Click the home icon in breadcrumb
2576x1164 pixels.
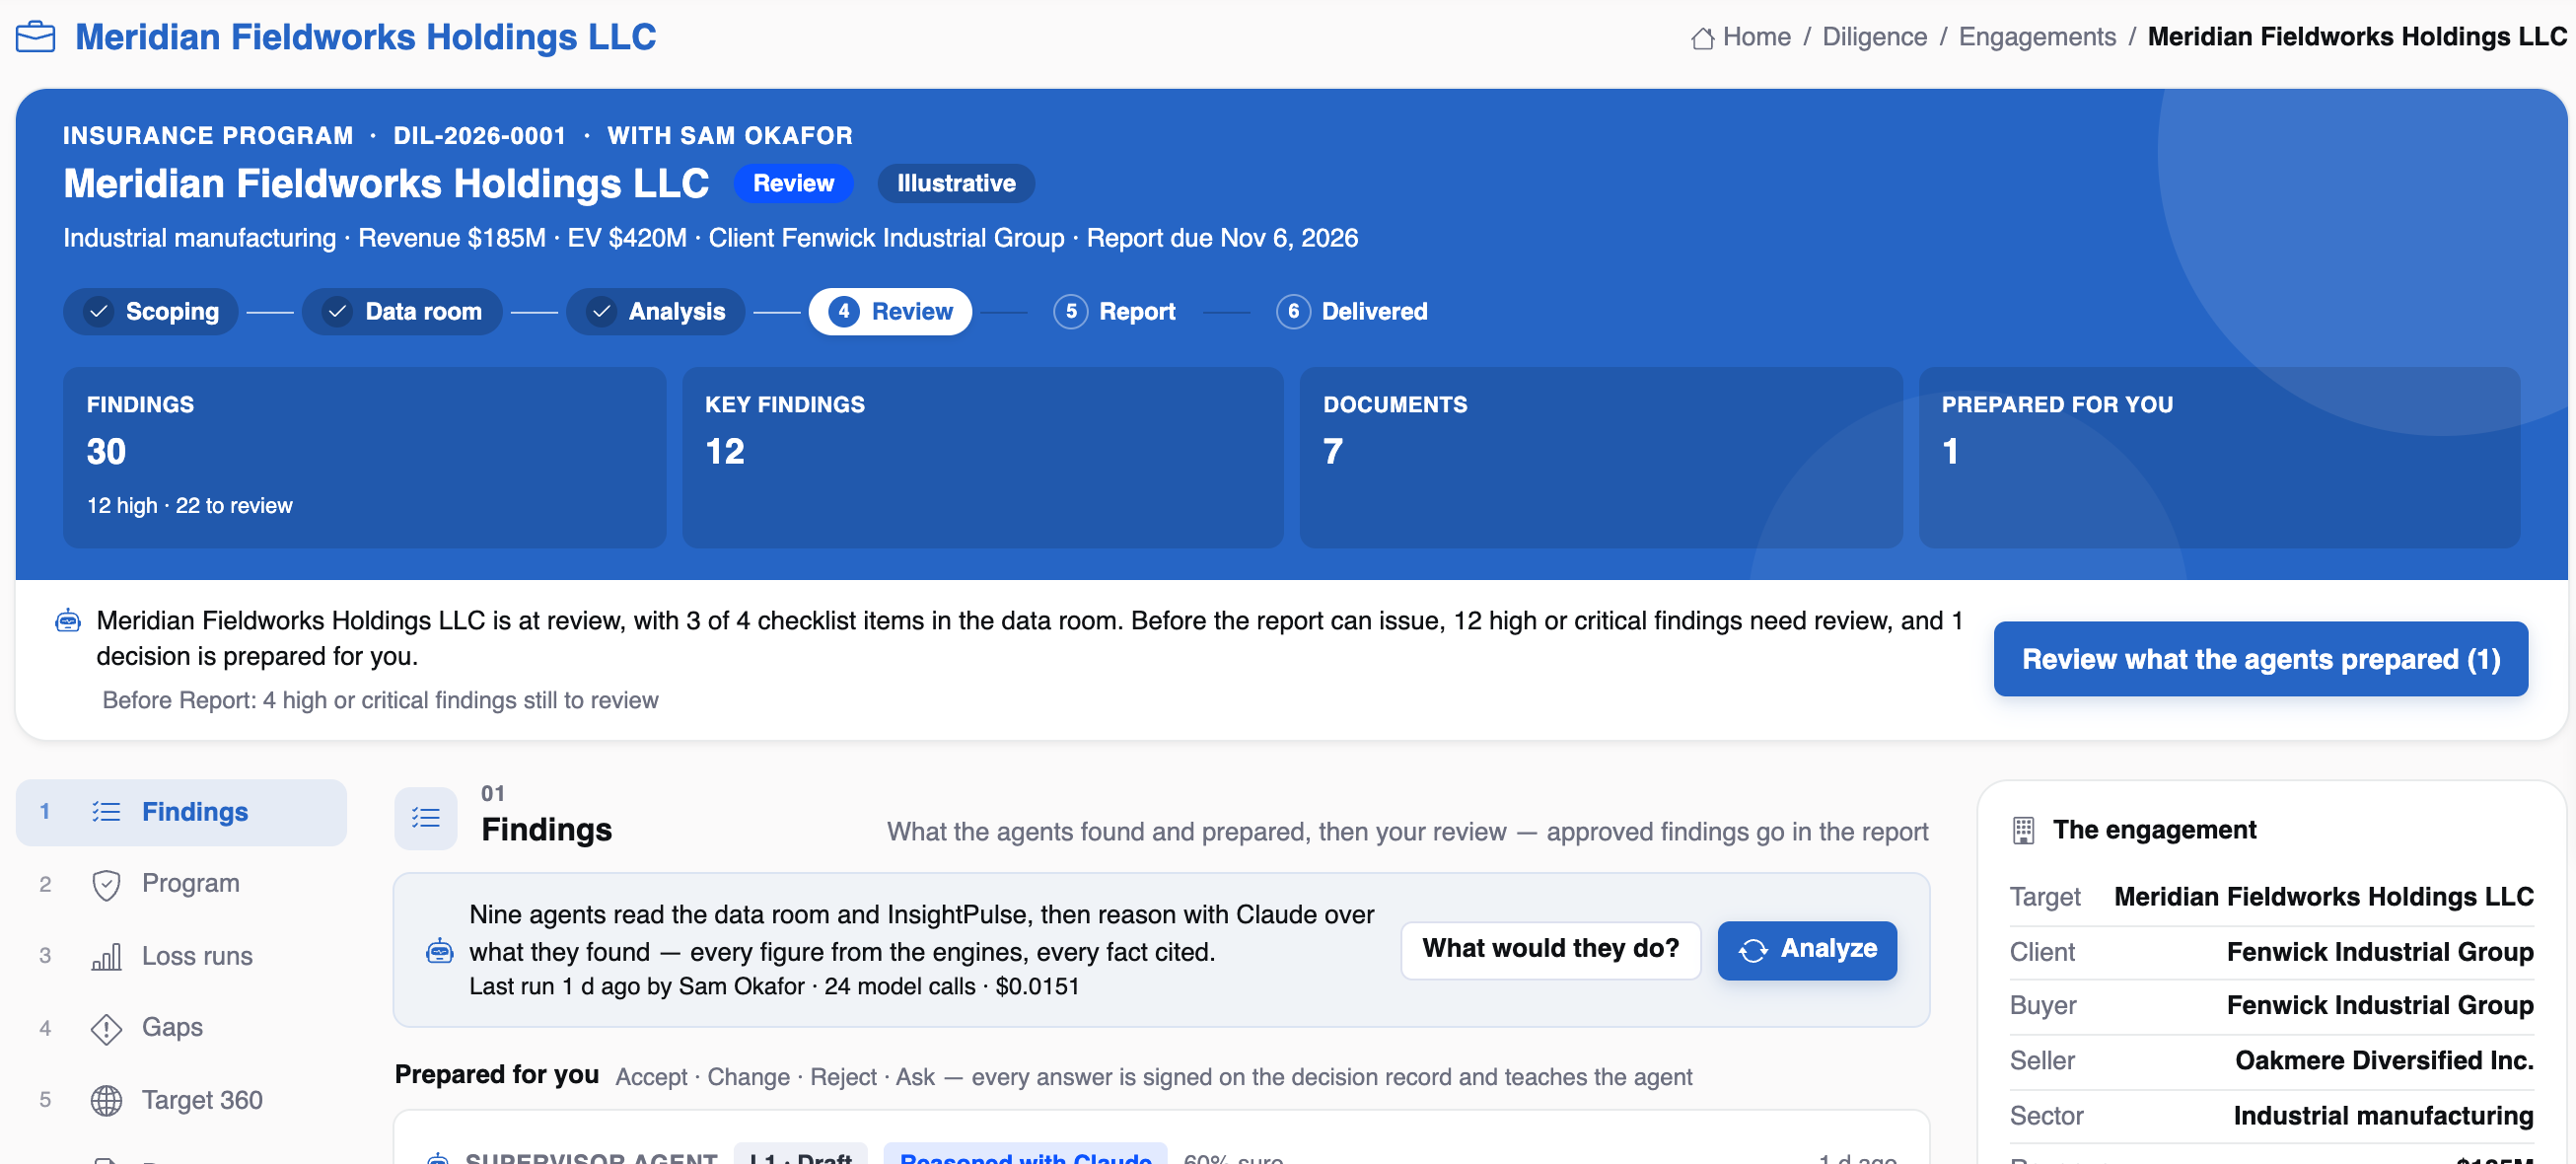(x=1702, y=38)
